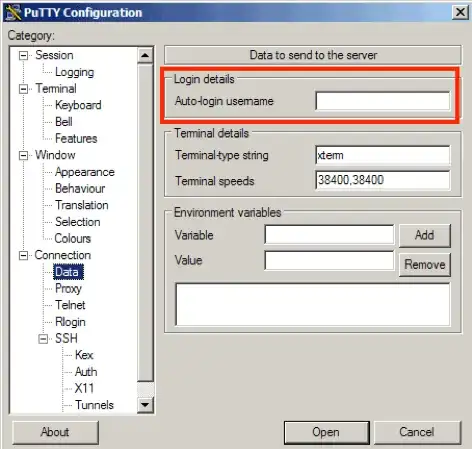The image size is (472, 449).
Task: Open the Translation category
Action: (x=82, y=205)
